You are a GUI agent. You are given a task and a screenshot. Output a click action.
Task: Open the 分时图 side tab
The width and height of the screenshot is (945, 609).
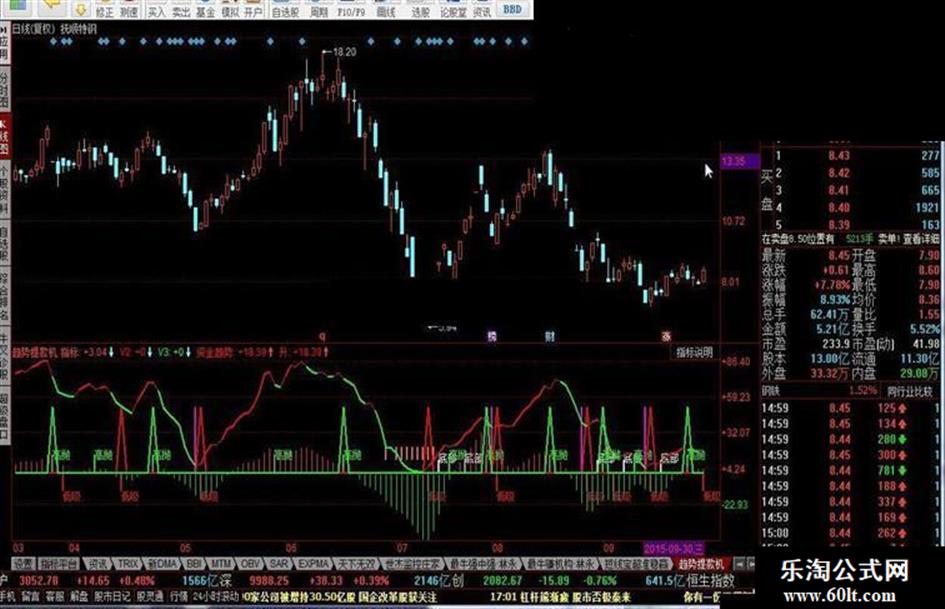click(5, 89)
